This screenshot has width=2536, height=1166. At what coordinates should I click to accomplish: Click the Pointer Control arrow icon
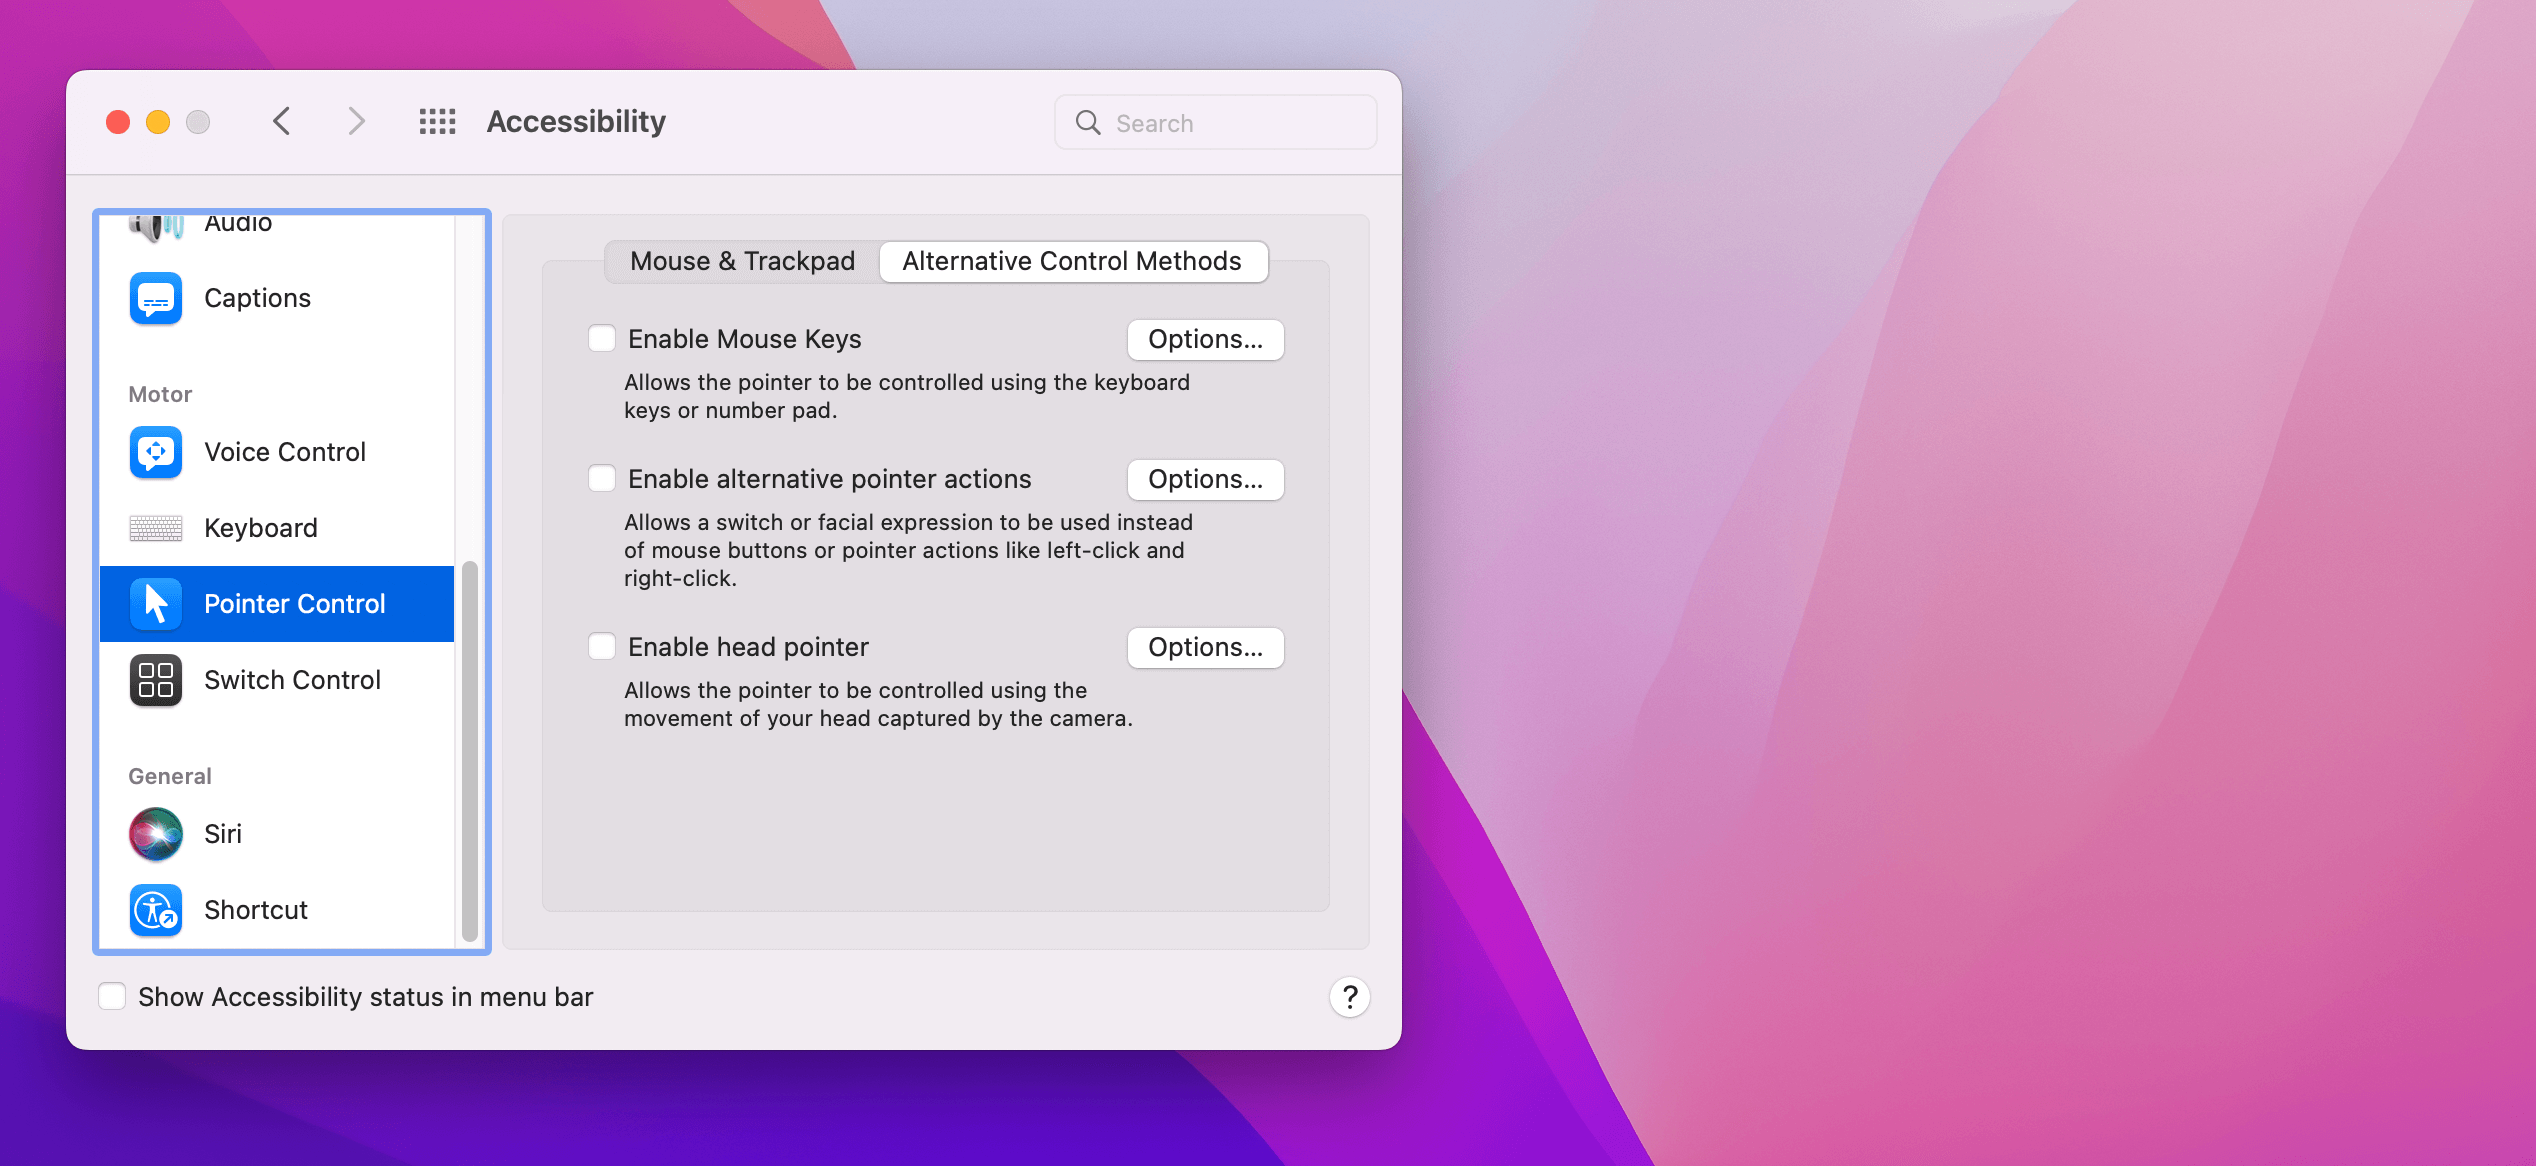coord(155,604)
